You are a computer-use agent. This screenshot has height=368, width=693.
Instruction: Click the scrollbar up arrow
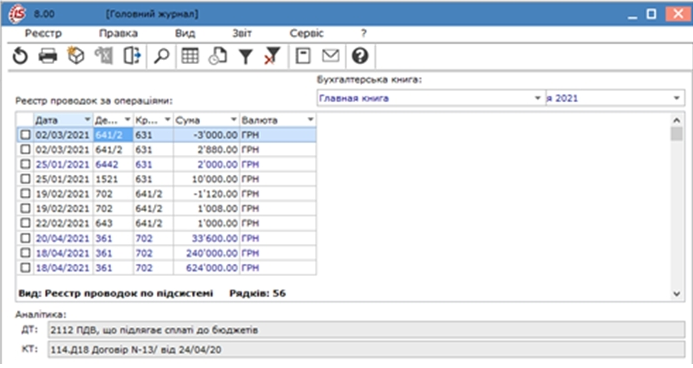coord(676,120)
